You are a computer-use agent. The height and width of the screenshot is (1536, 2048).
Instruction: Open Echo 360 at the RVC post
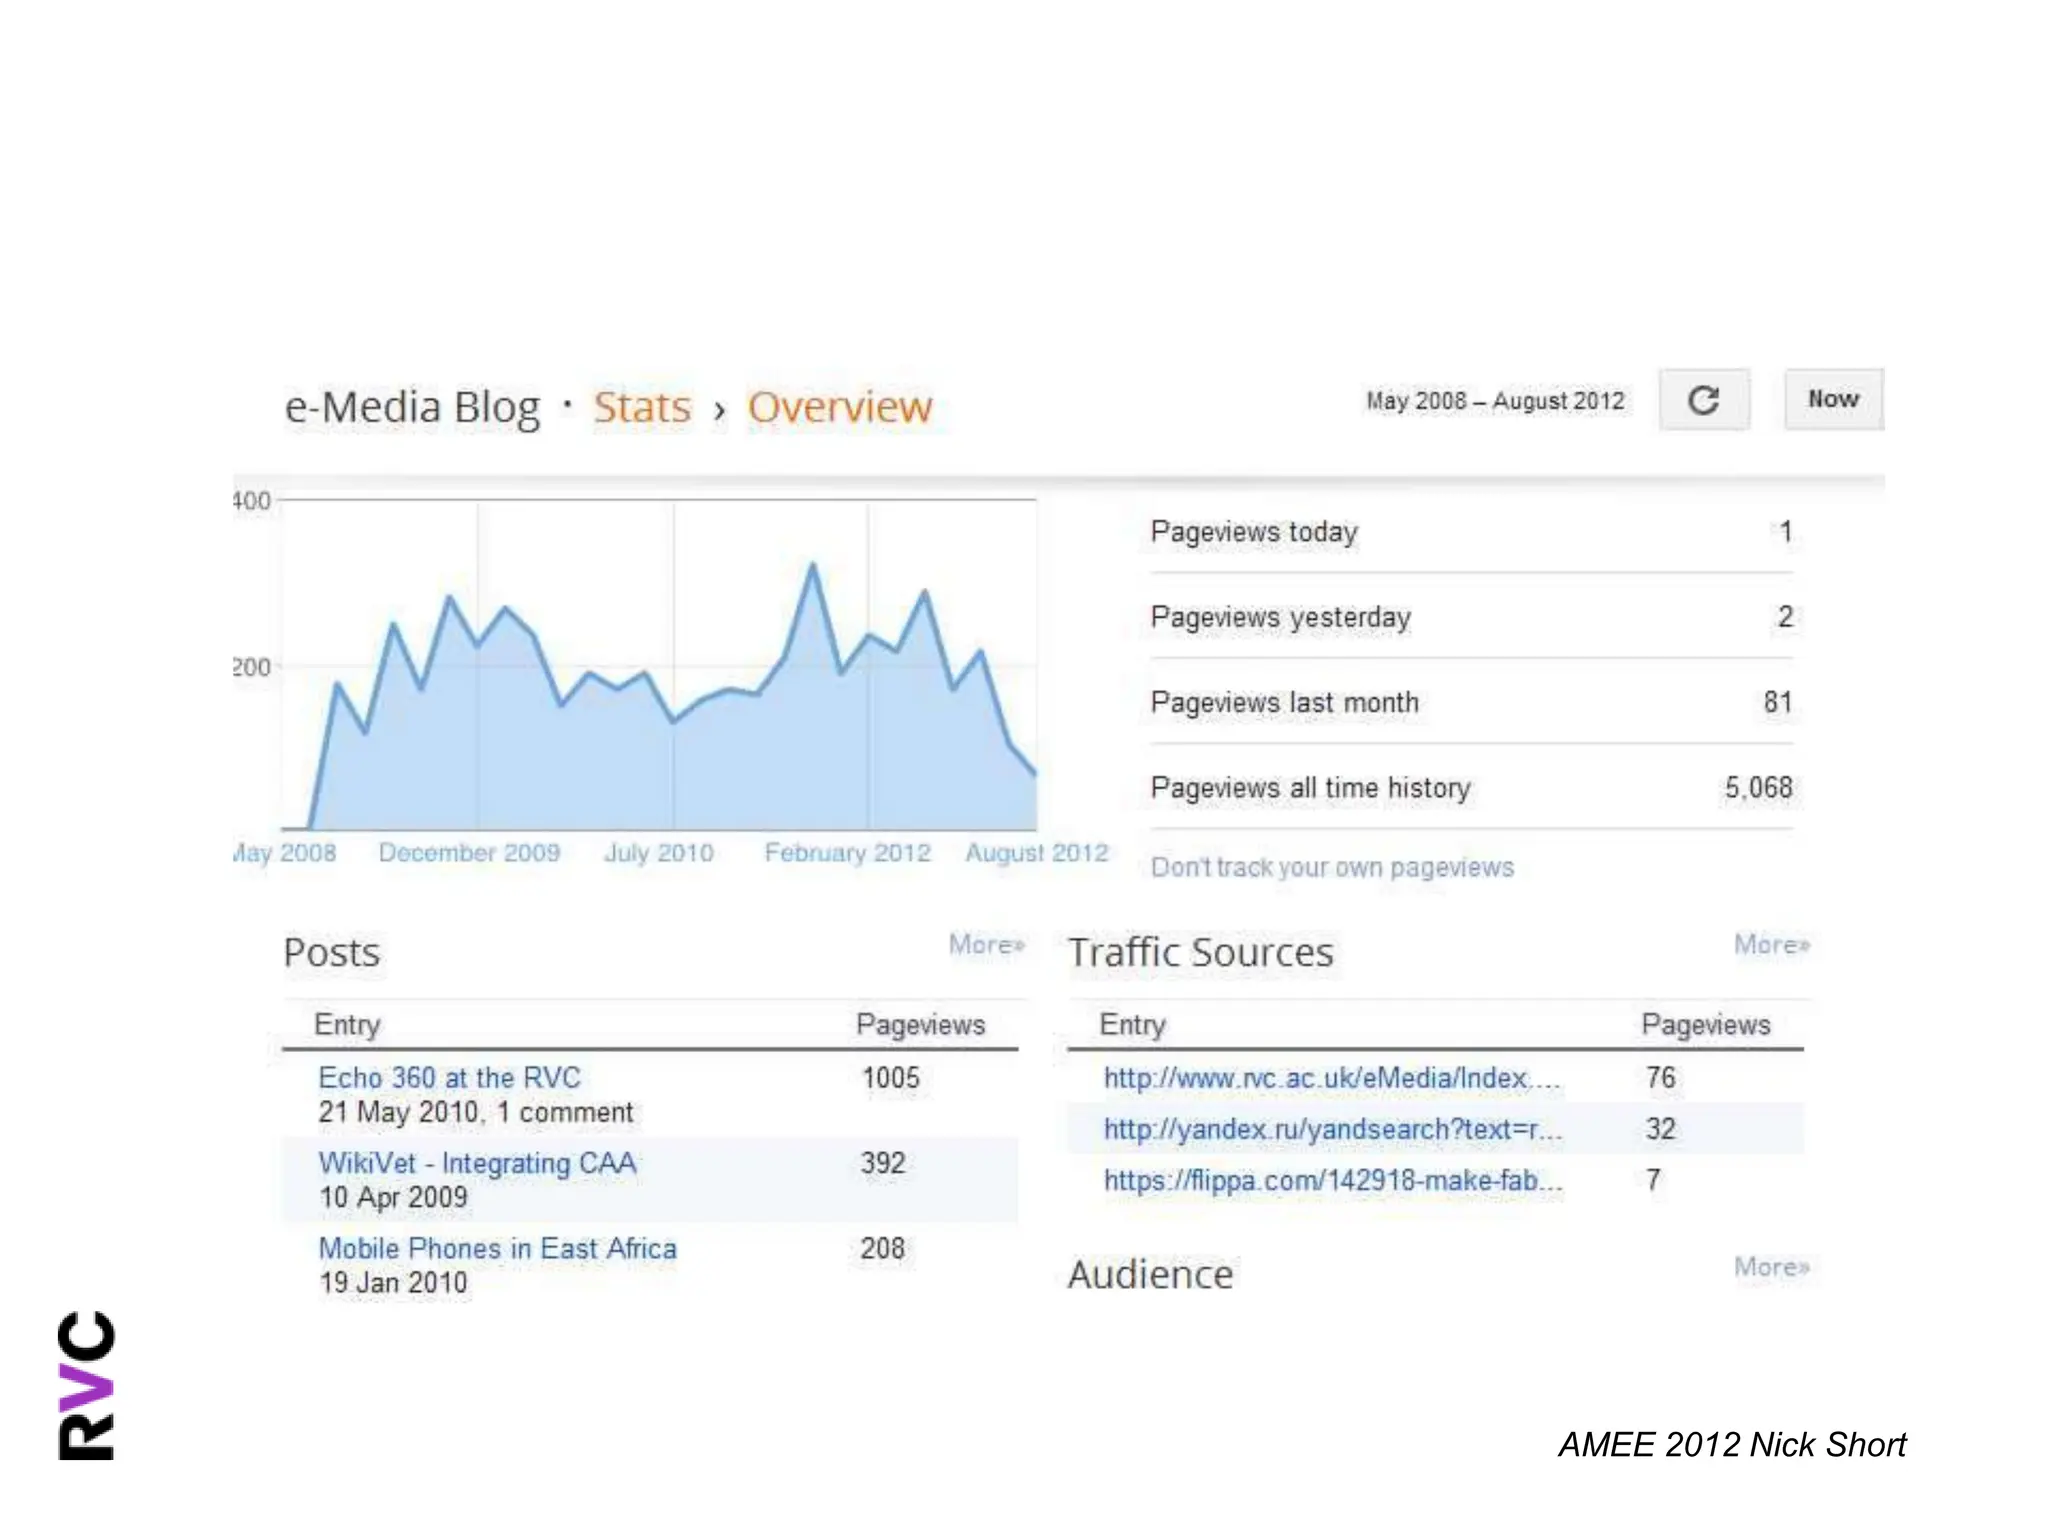click(x=449, y=1078)
